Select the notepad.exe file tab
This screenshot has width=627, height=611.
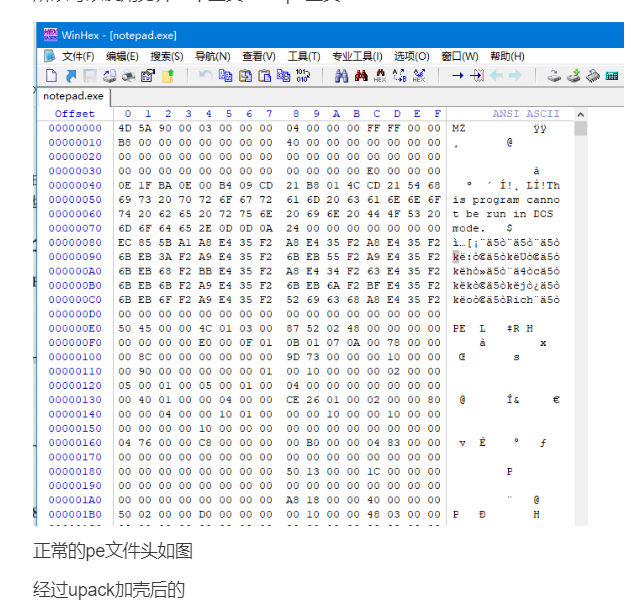(74, 96)
